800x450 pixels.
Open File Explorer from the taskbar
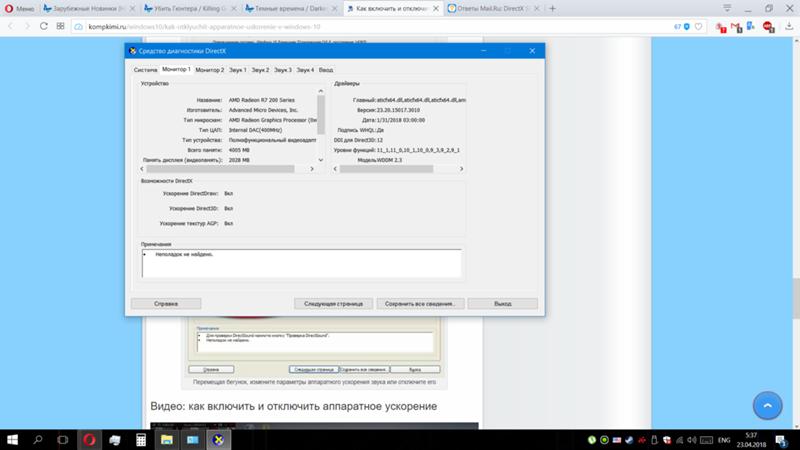pyautogui.click(x=167, y=440)
